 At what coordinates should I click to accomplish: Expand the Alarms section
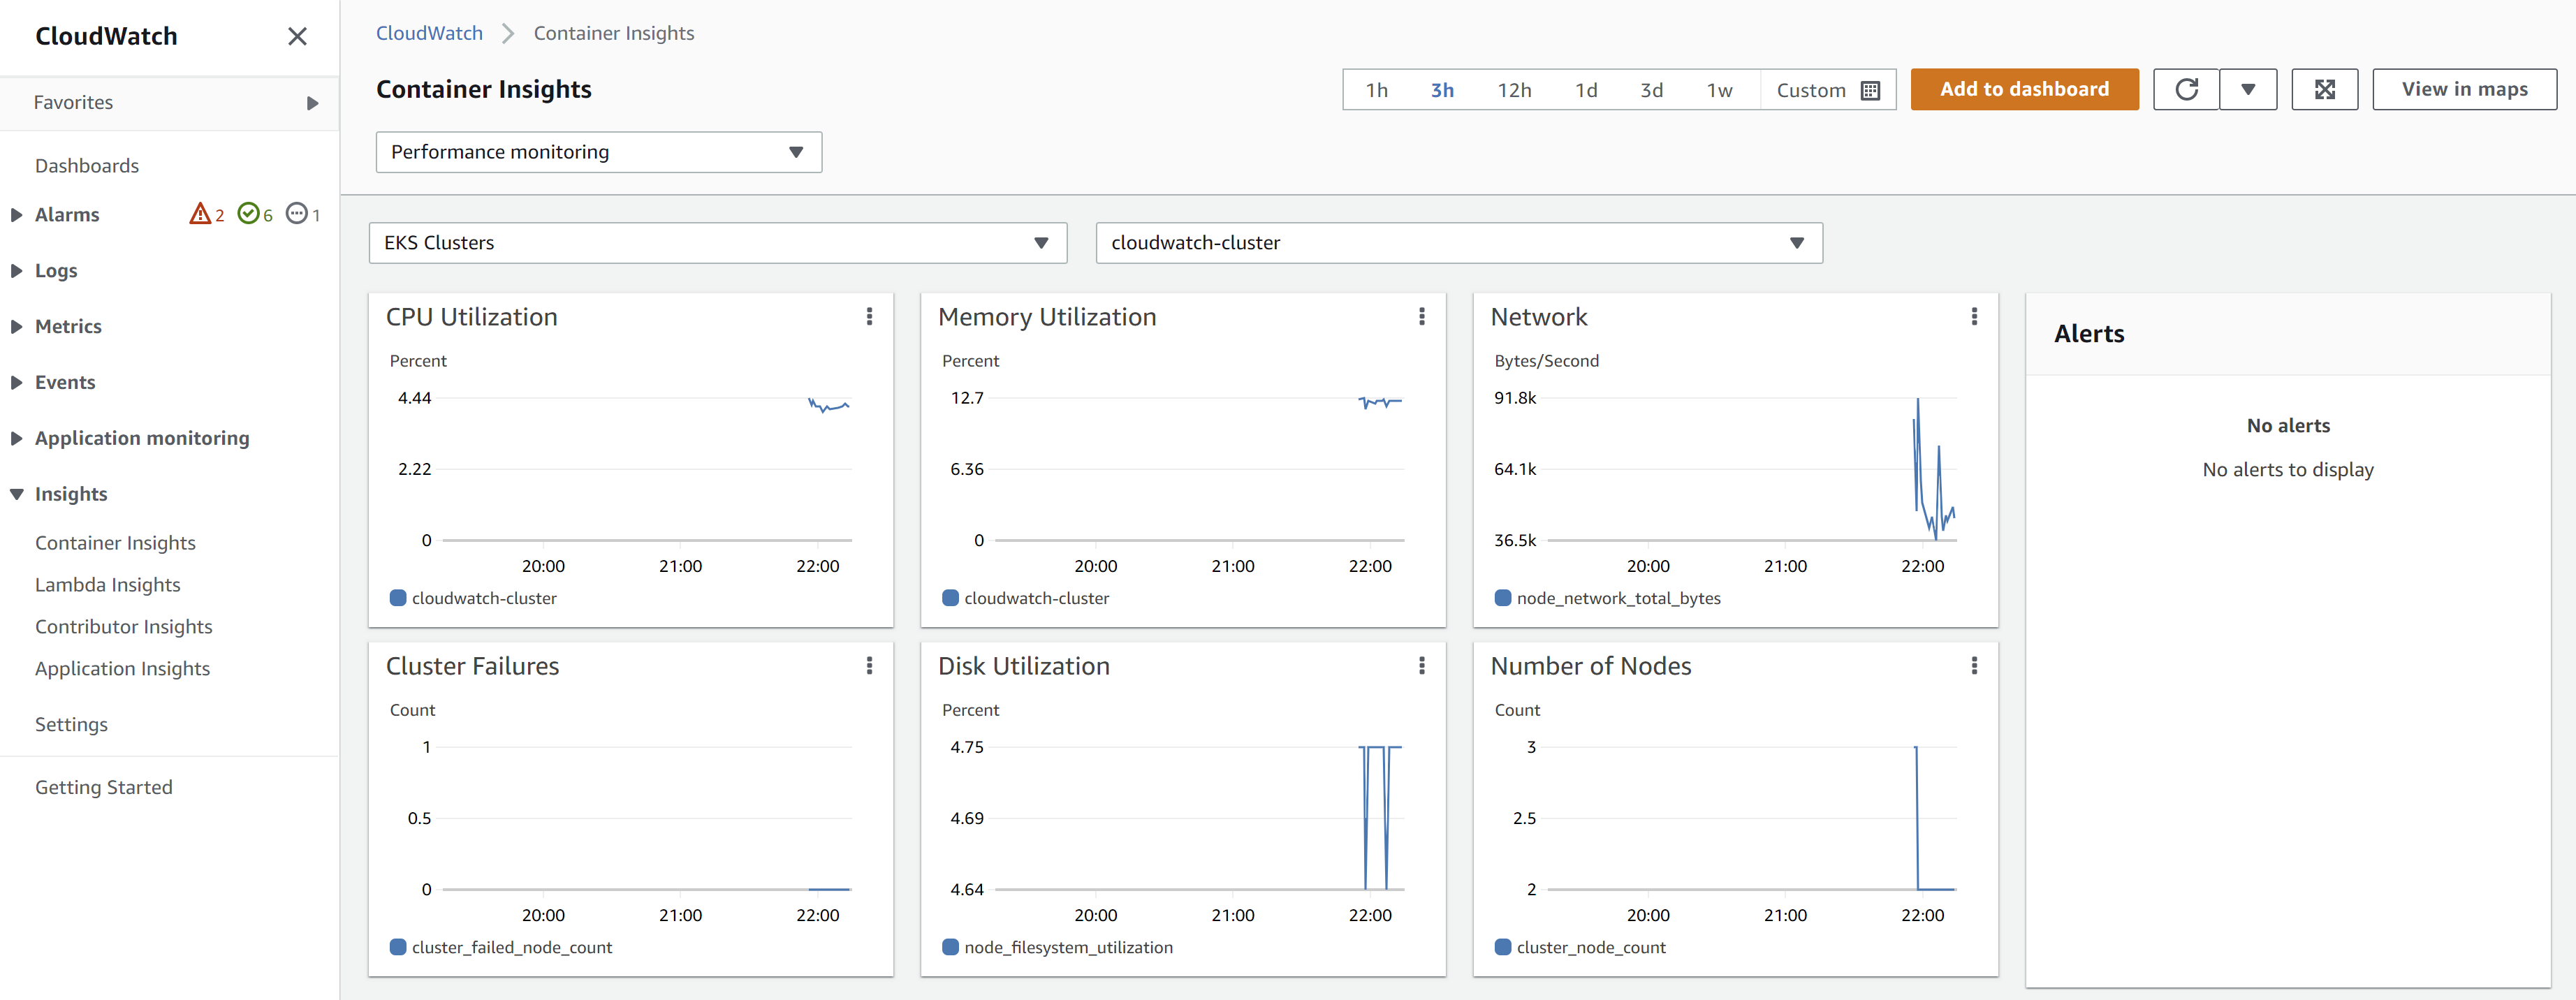(17, 215)
